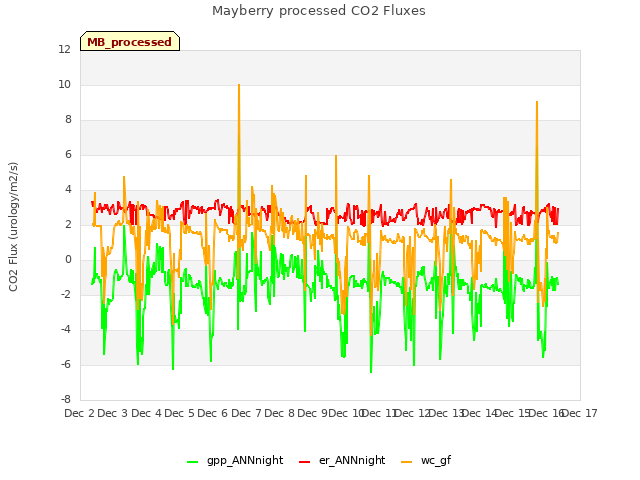The height and width of the screenshot is (480, 640).
Task: Click the x-axis label Dec 8
Action: click(x=280, y=413)
